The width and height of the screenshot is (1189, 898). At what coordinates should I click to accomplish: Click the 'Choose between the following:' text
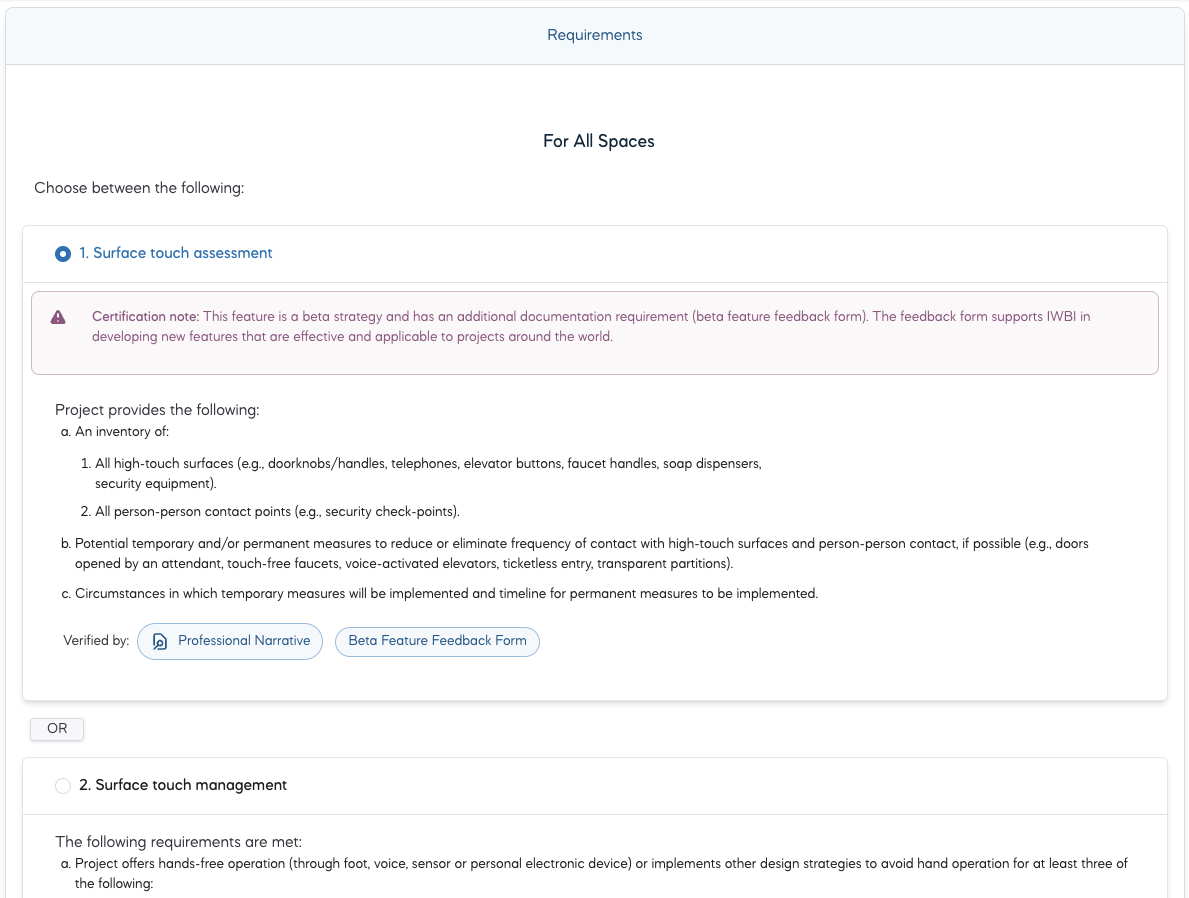pos(139,188)
